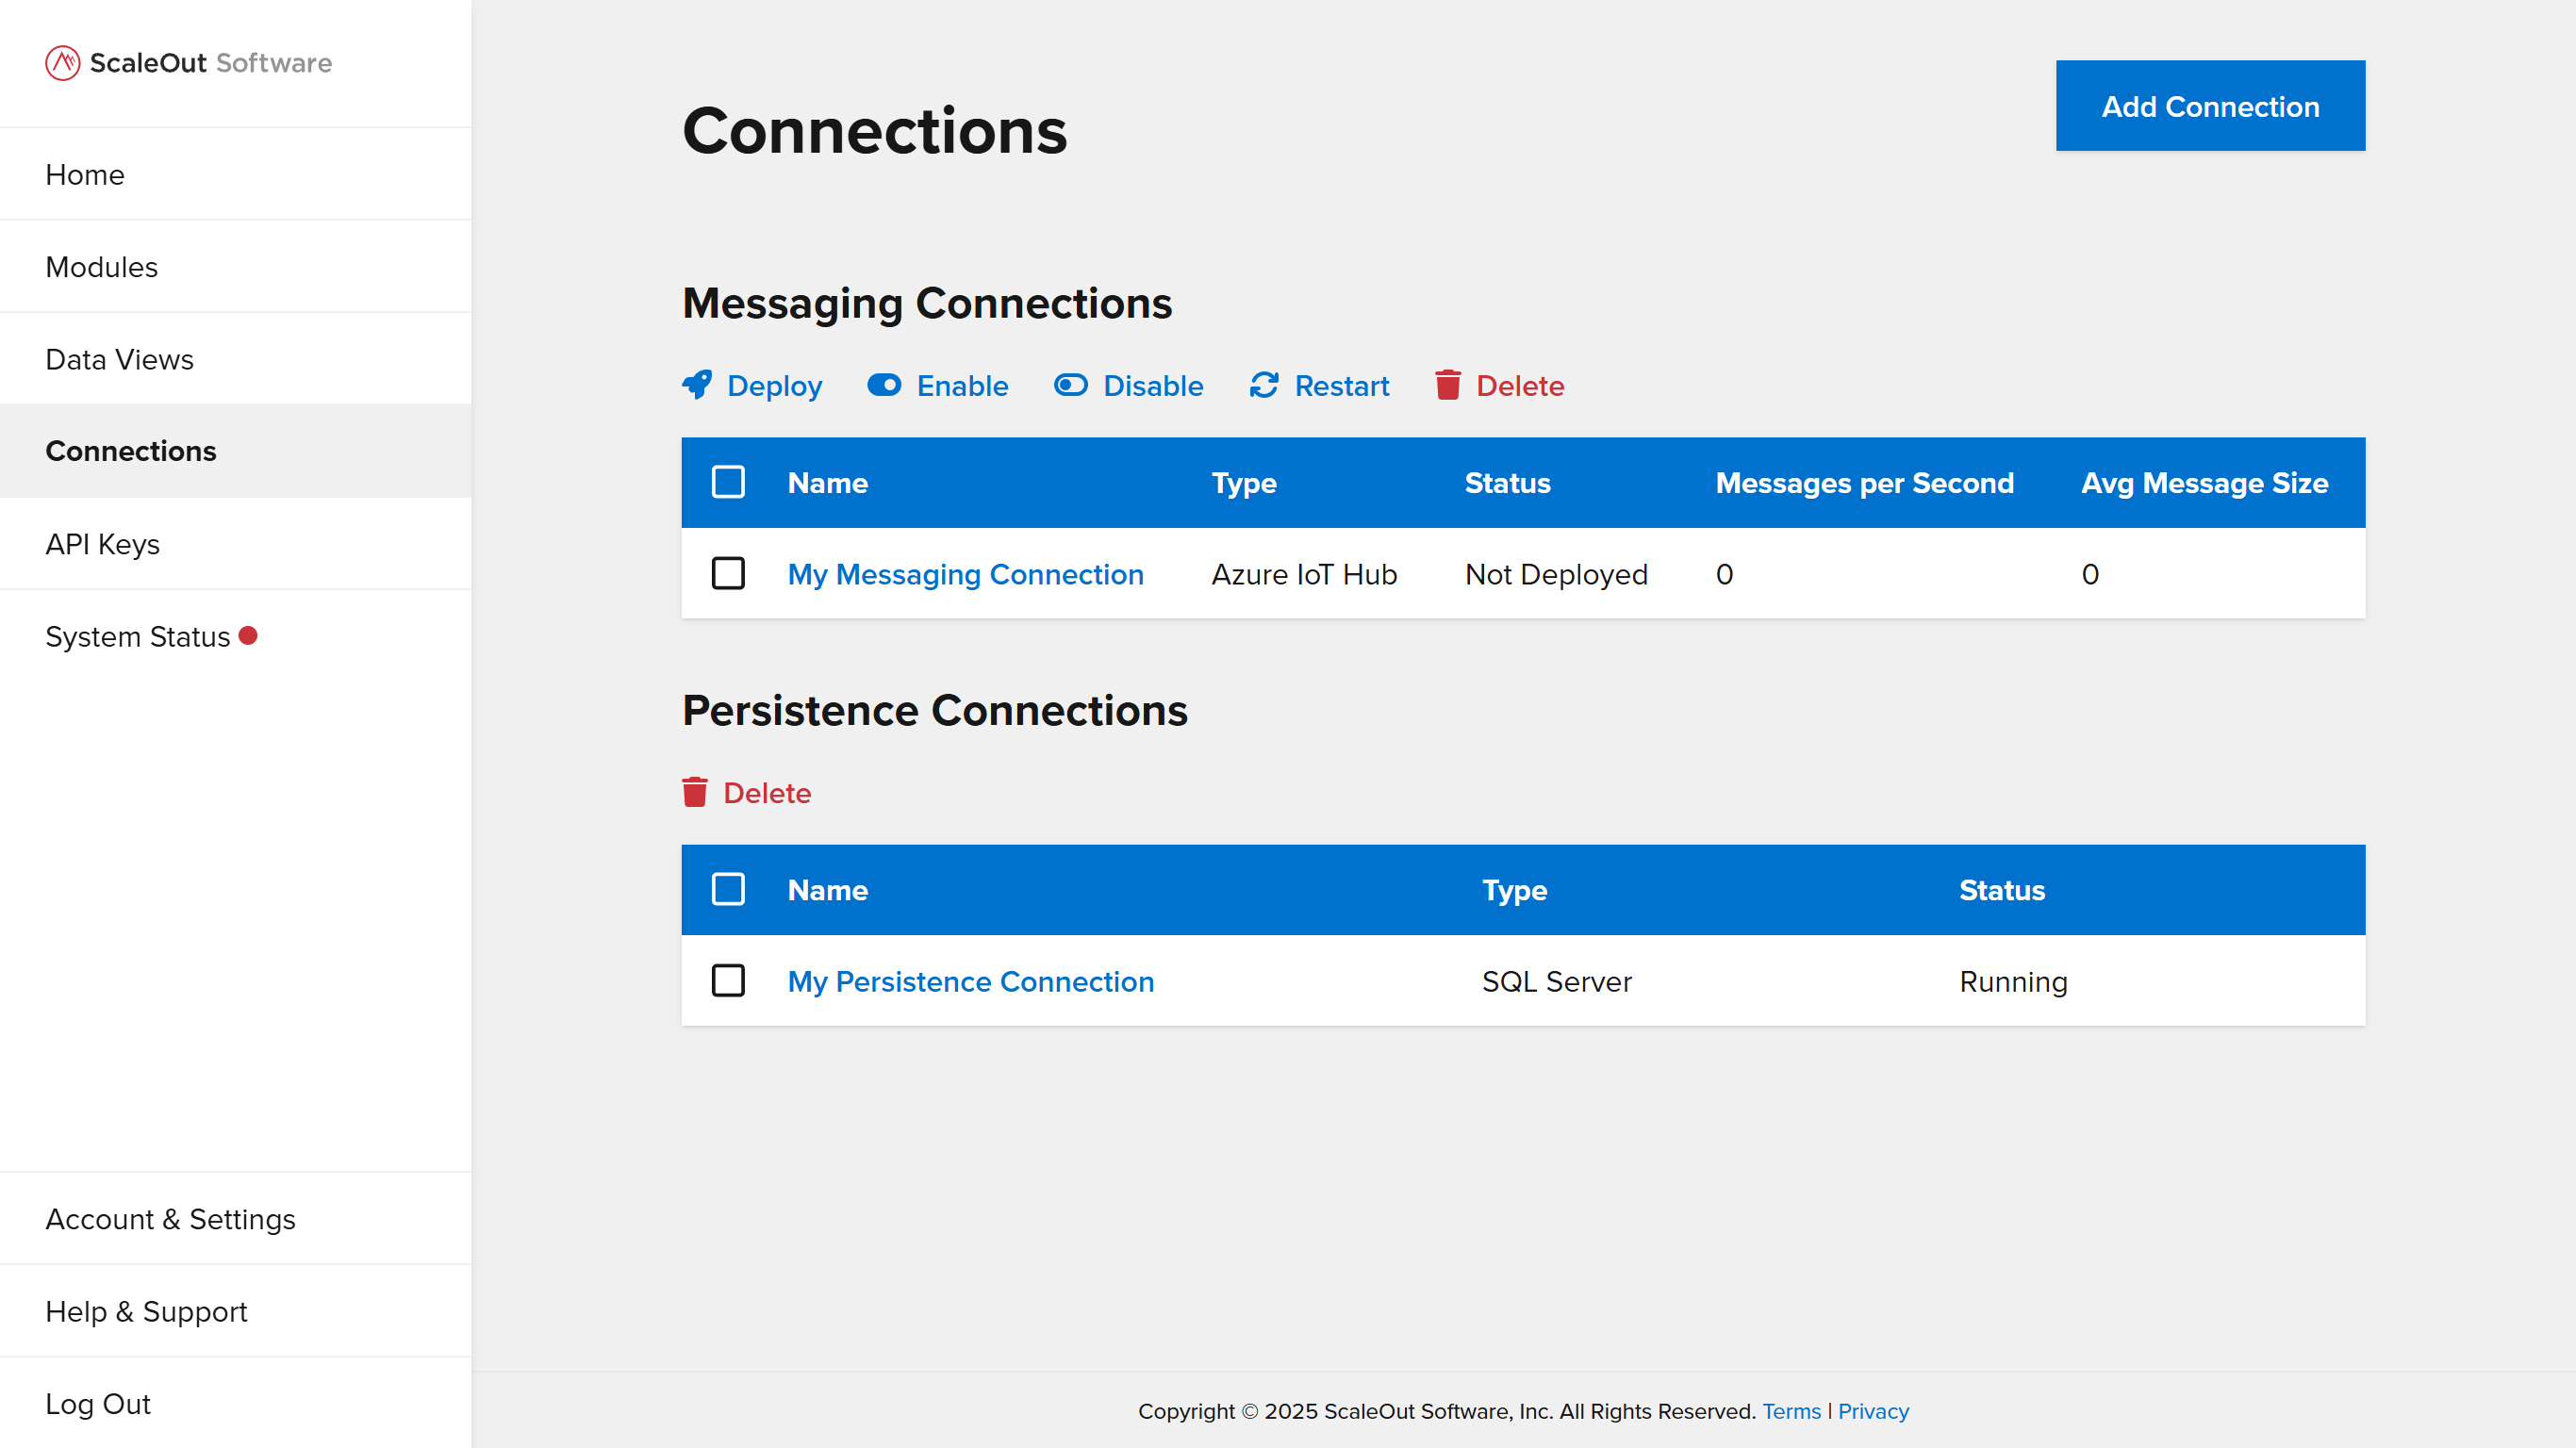
Task: Select all persistence connections header checkbox
Action: 728,889
